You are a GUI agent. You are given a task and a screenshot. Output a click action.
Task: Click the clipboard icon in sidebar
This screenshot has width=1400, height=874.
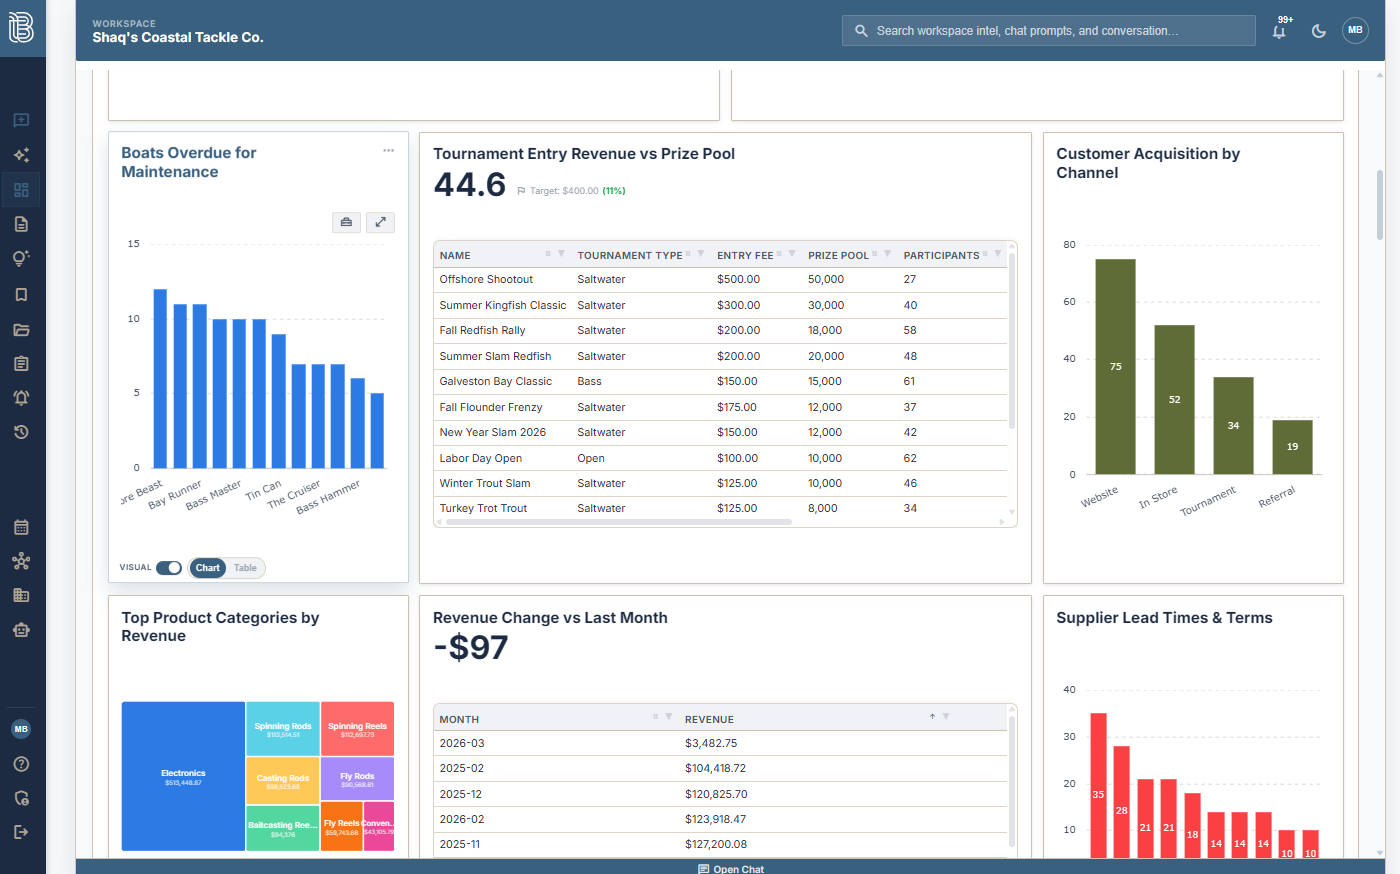pyautogui.click(x=21, y=363)
